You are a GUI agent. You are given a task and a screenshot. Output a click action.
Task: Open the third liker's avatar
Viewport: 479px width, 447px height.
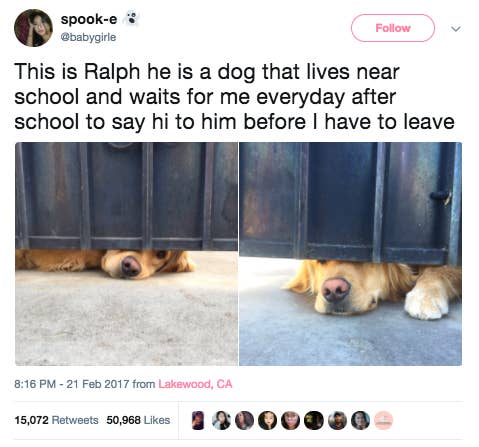(245, 420)
